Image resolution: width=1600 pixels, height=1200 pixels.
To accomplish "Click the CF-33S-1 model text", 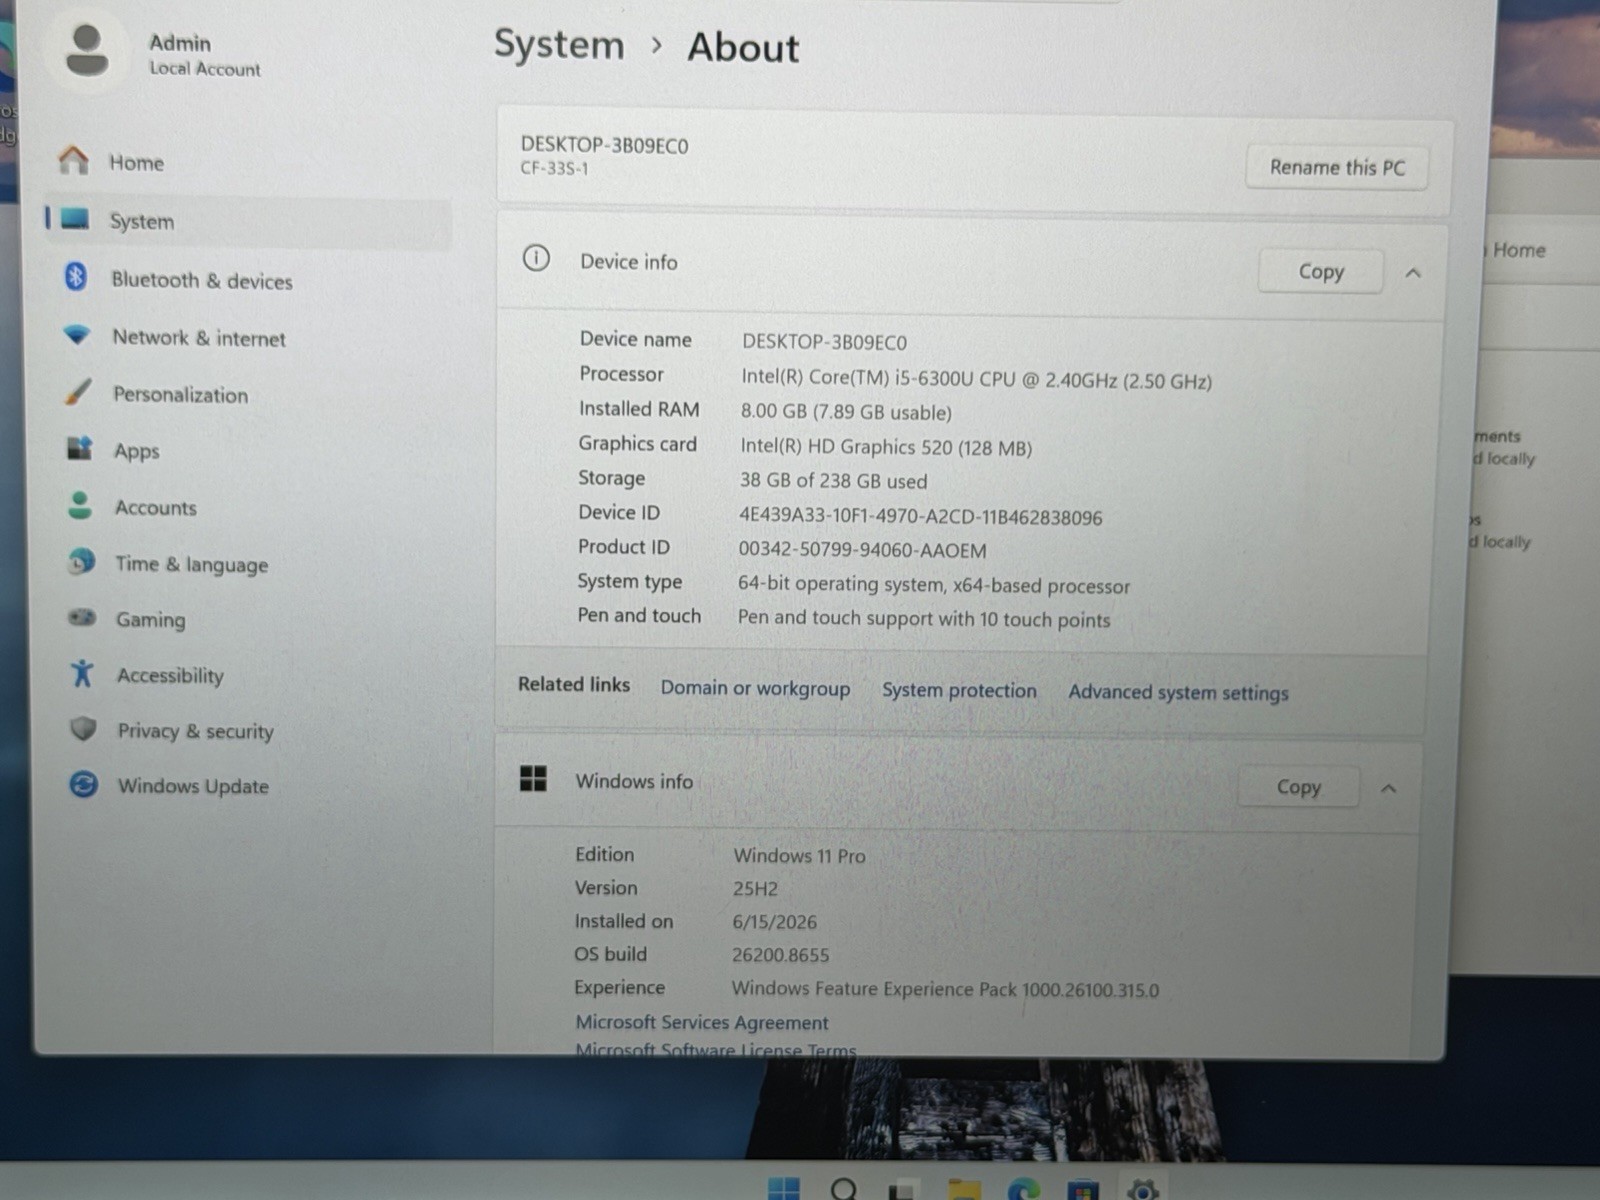I will [x=554, y=168].
